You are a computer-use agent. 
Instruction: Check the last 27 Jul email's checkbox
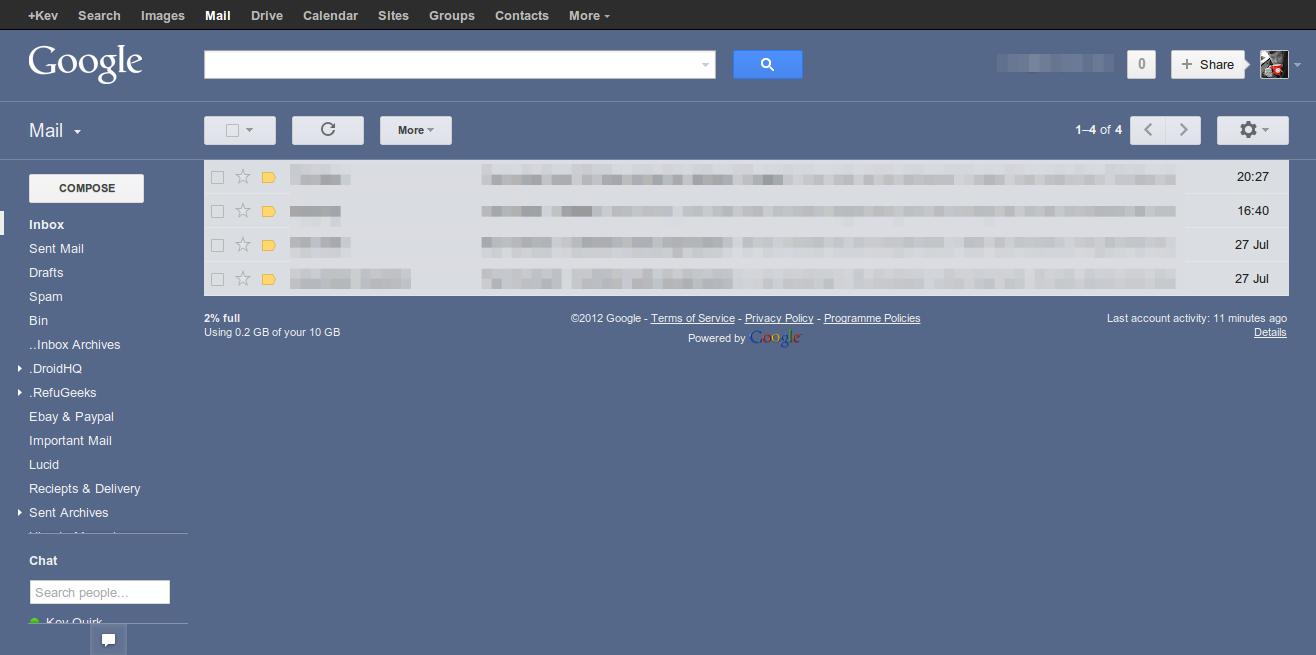pos(217,279)
